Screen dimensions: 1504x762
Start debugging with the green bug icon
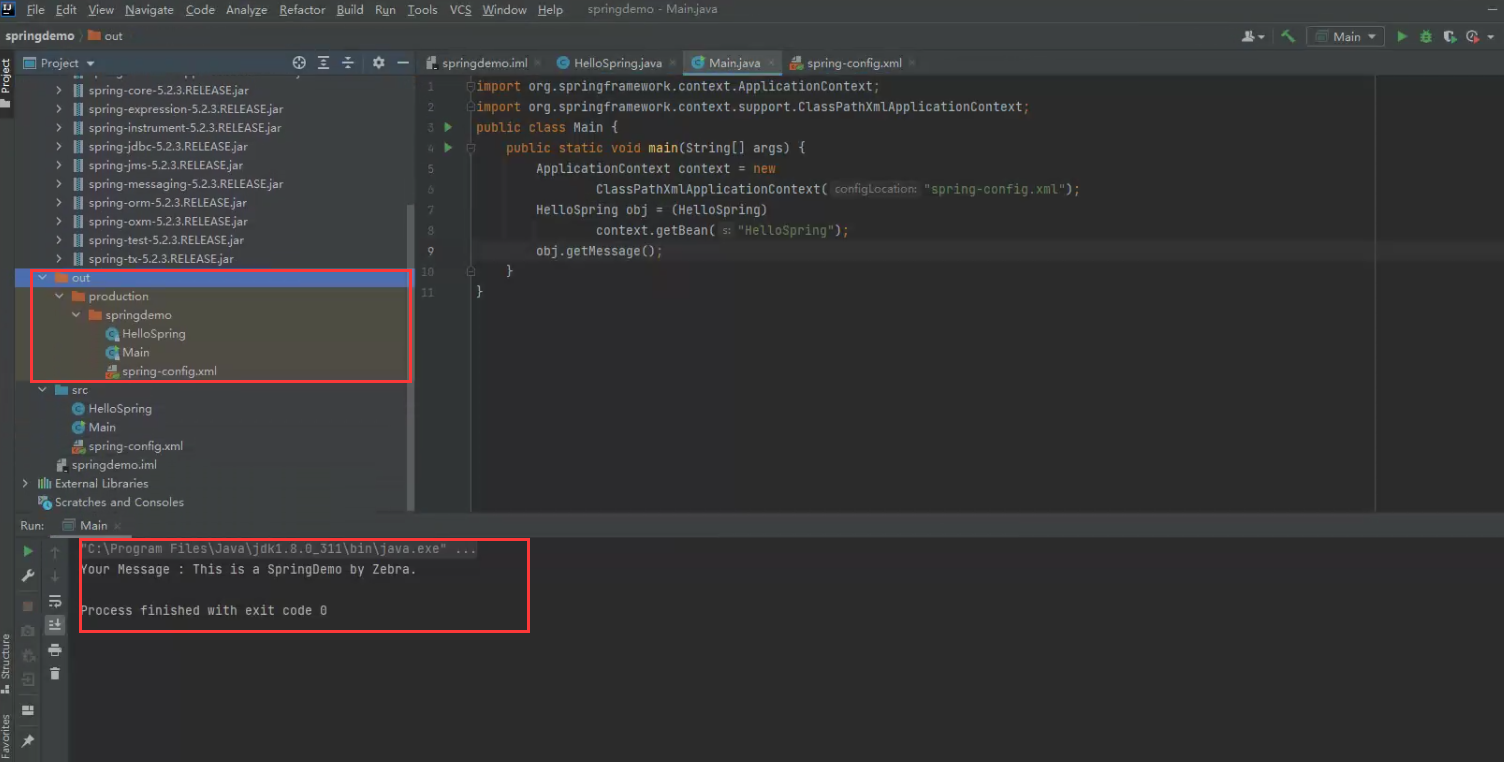(1426, 36)
